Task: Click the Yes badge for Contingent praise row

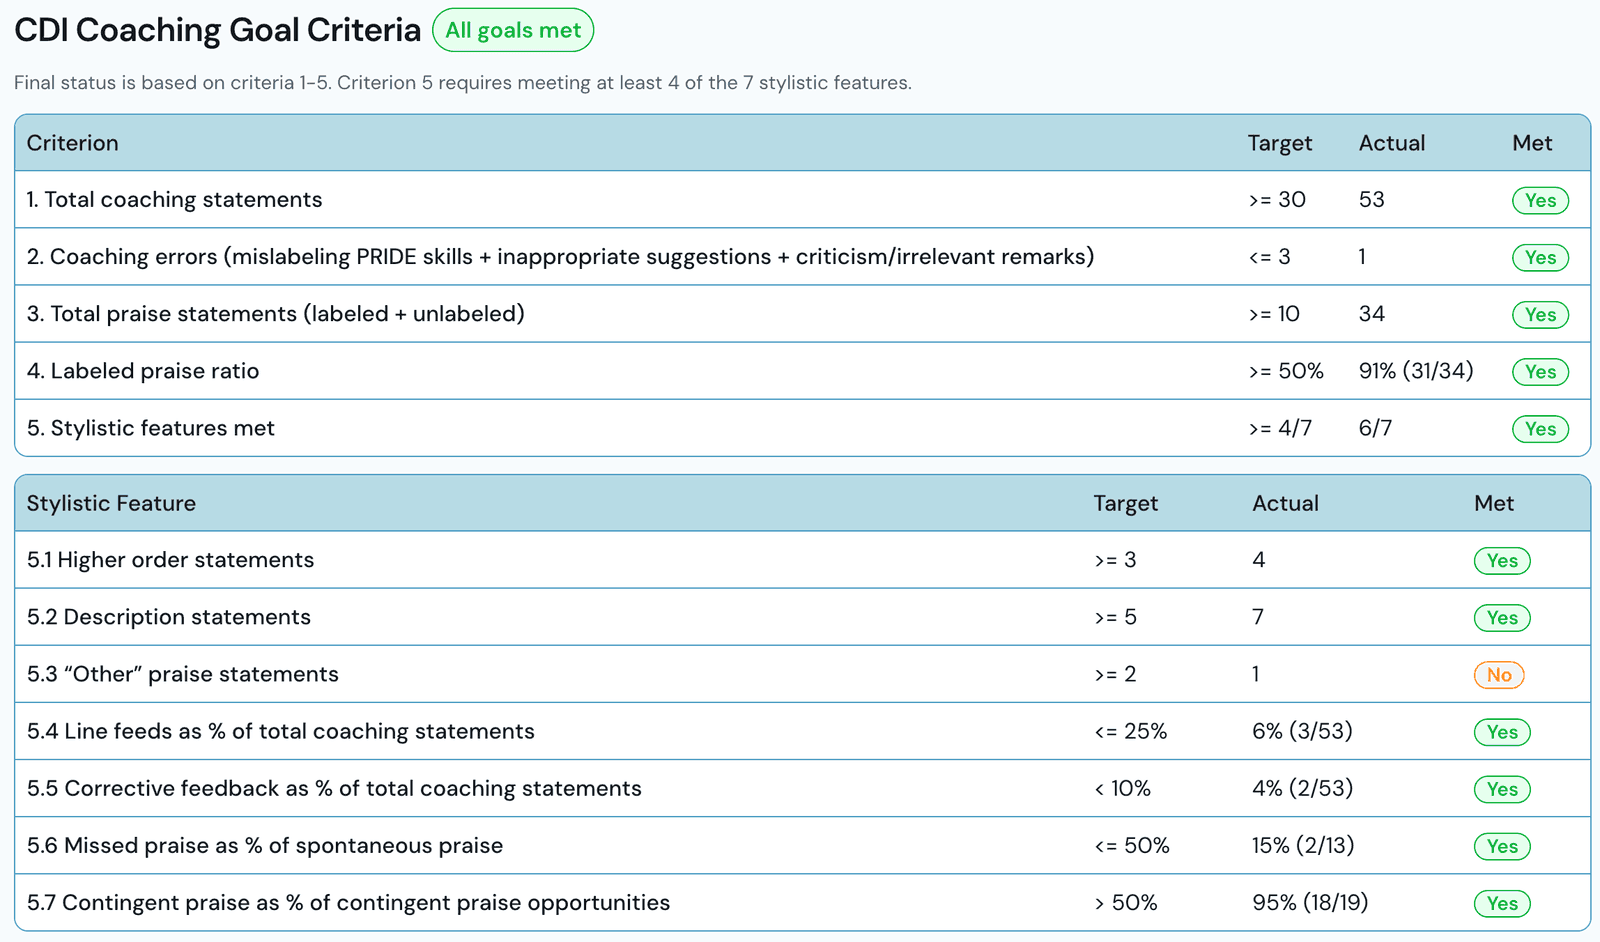Action: [1502, 903]
